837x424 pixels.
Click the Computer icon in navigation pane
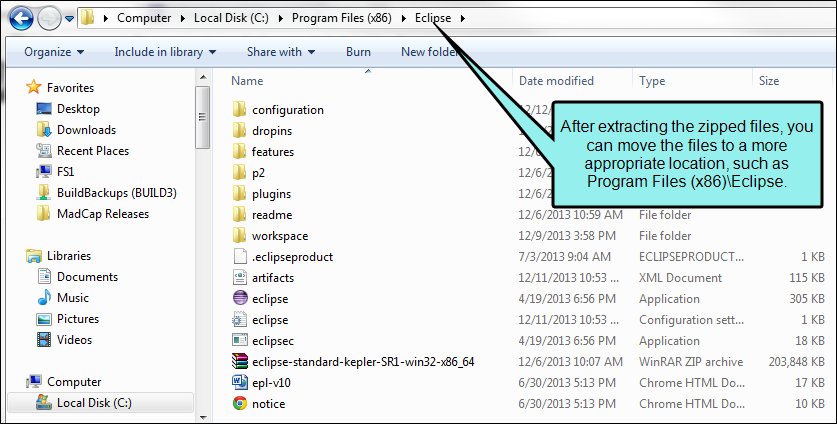coord(34,382)
